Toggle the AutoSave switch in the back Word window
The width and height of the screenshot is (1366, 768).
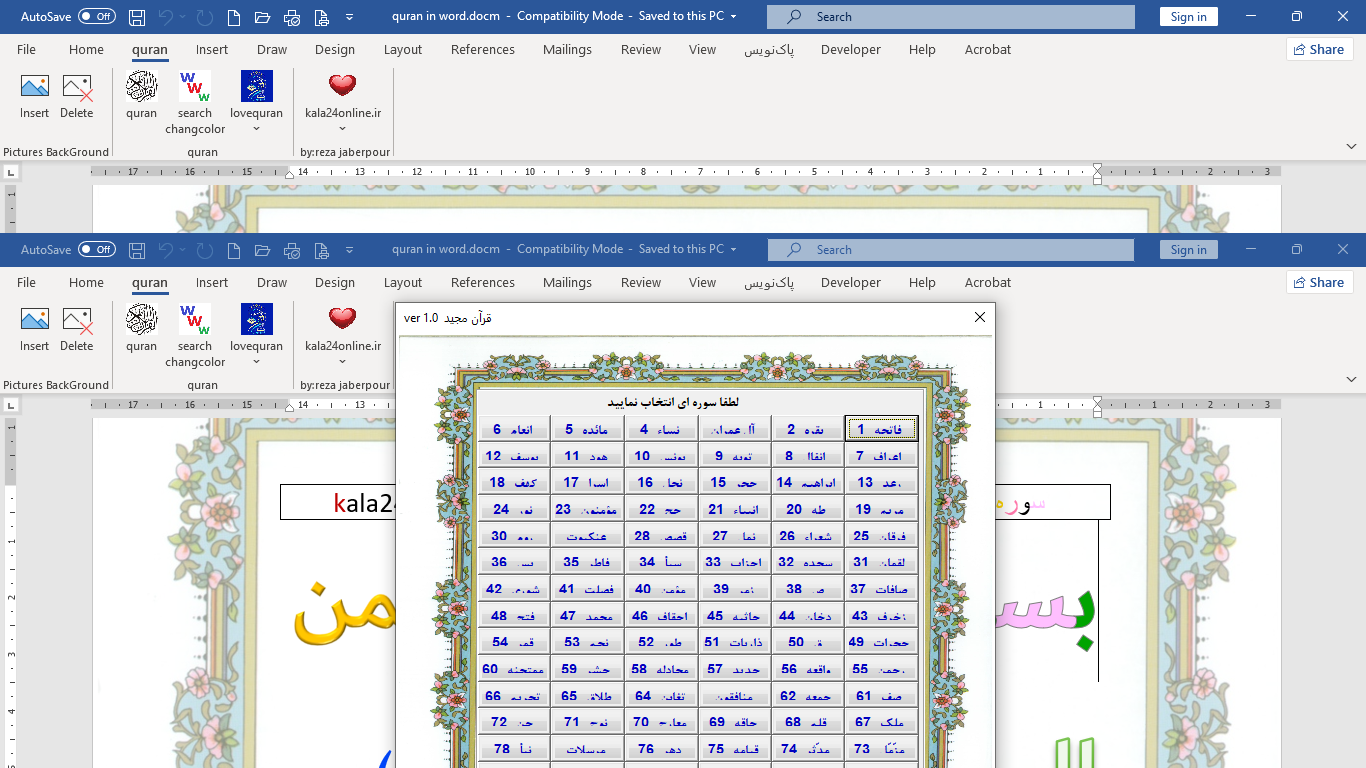[x=97, y=17]
